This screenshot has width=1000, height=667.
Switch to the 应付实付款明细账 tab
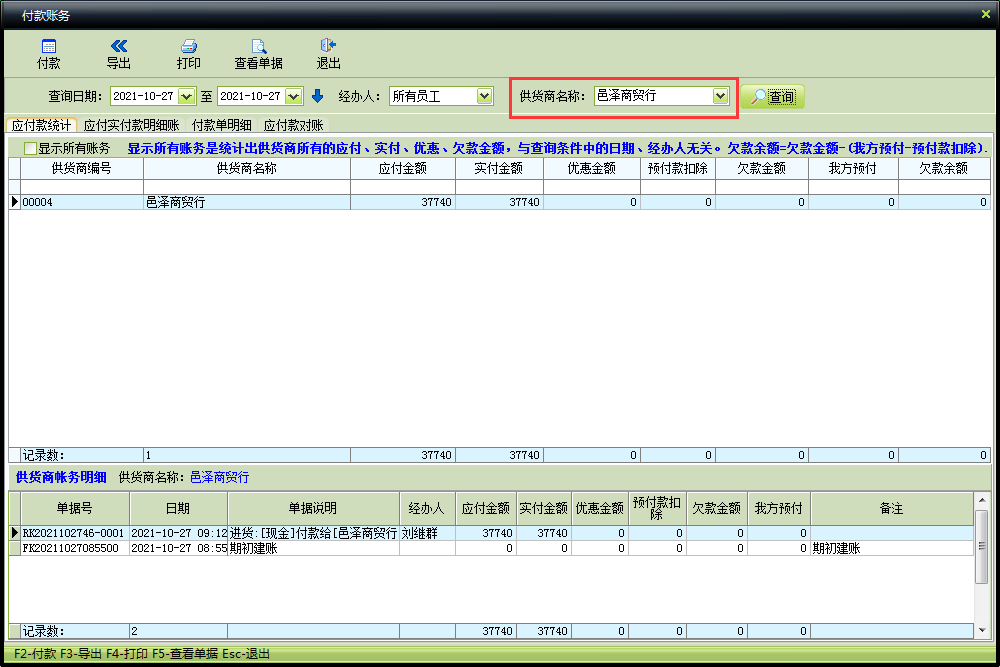point(132,125)
